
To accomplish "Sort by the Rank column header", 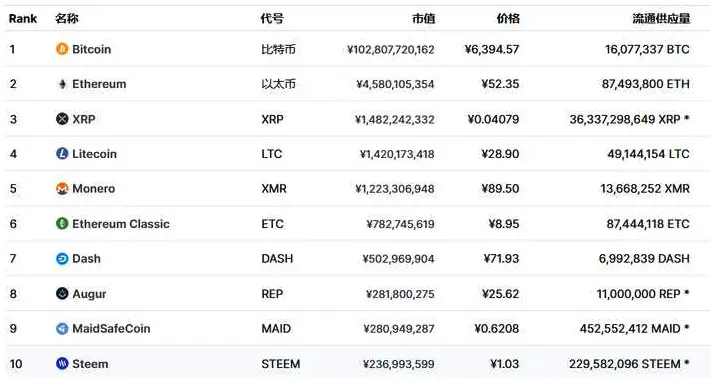I will click(23, 19).
